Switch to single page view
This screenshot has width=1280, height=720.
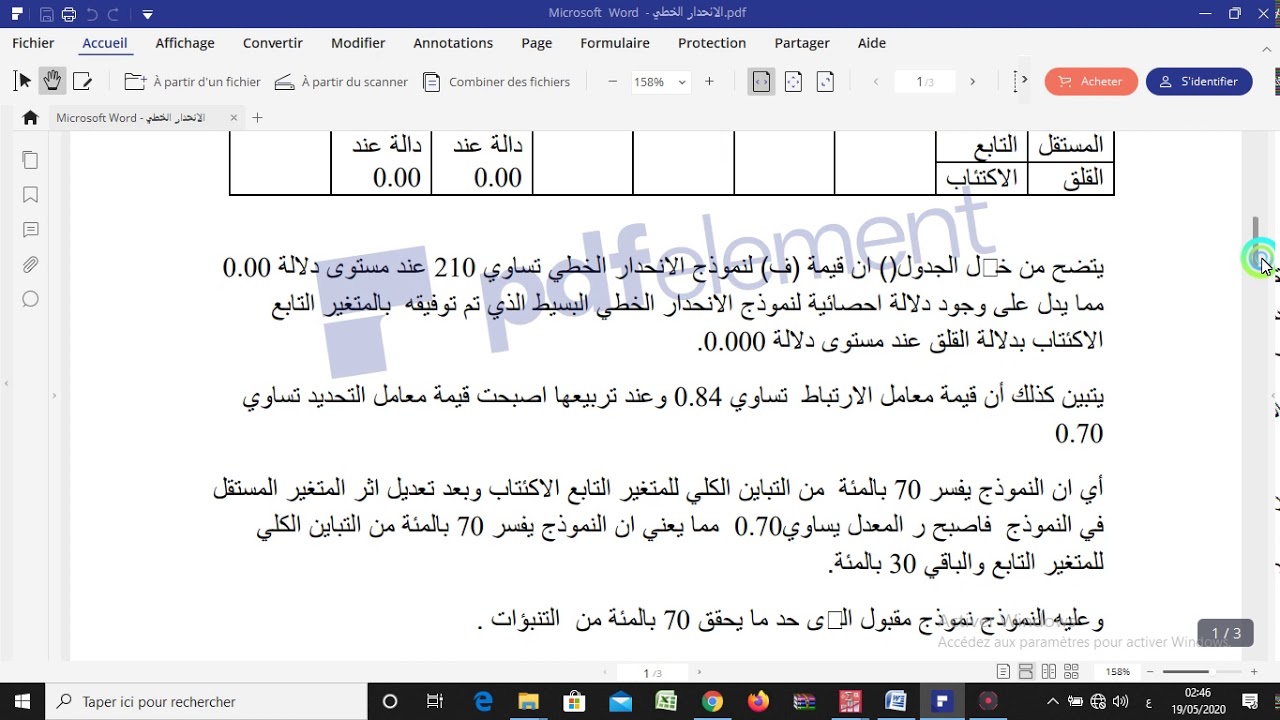1003,672
